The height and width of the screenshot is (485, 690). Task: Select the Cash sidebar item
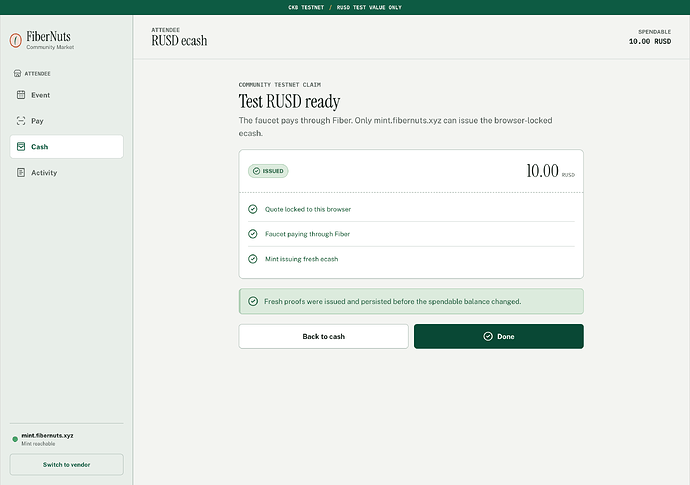tap(66, 147)
